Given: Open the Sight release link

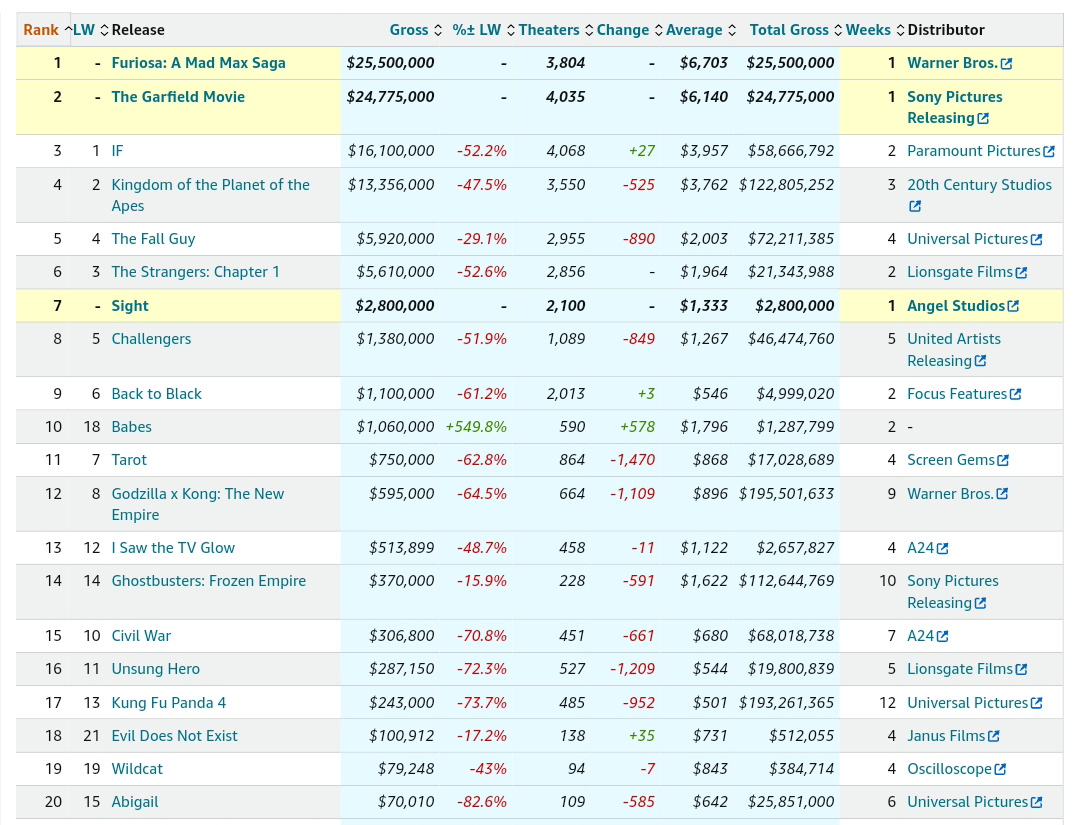Looking at the screenshot, I should tap(130, 306).
